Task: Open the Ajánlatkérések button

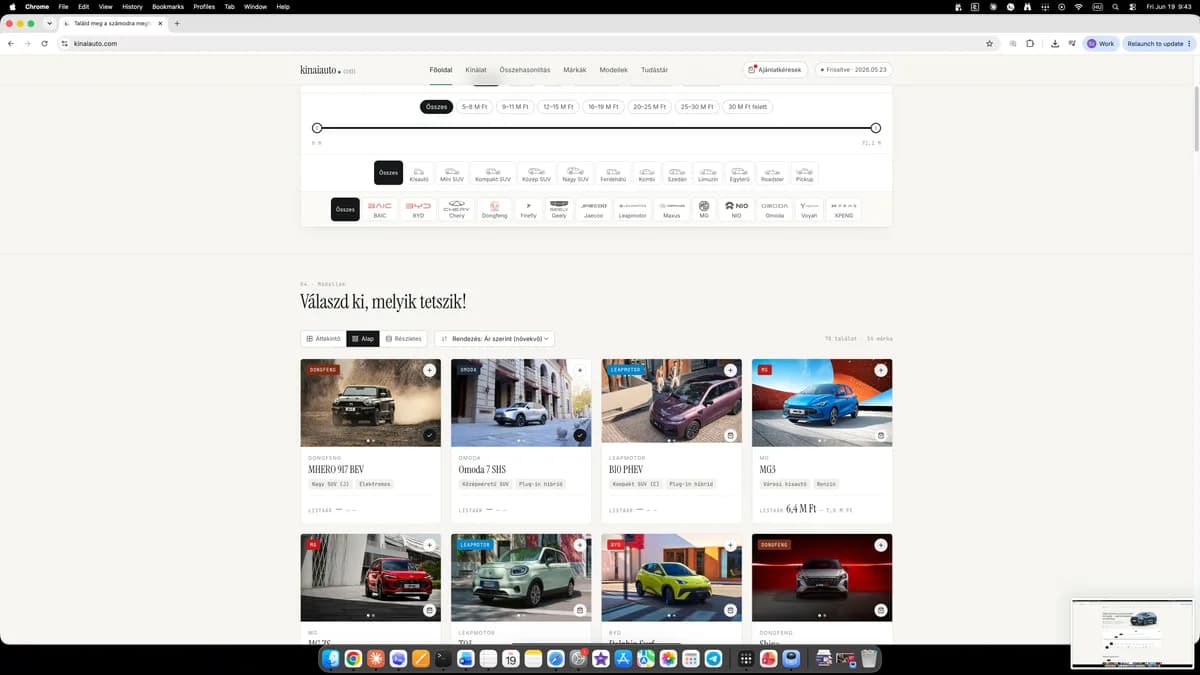Action: (775, 70)
